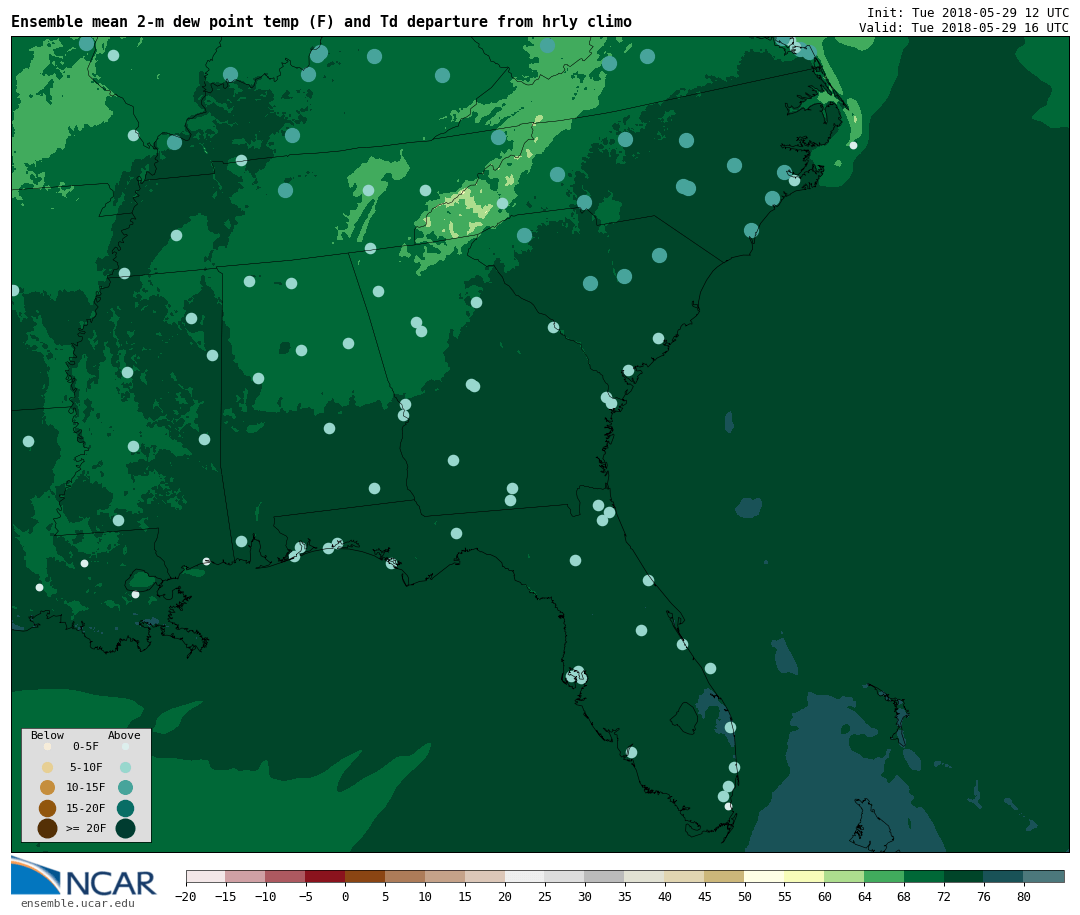
Task: Select the Init: Tue 2018-05-29 12 UTC text
Action: [968, 13]
